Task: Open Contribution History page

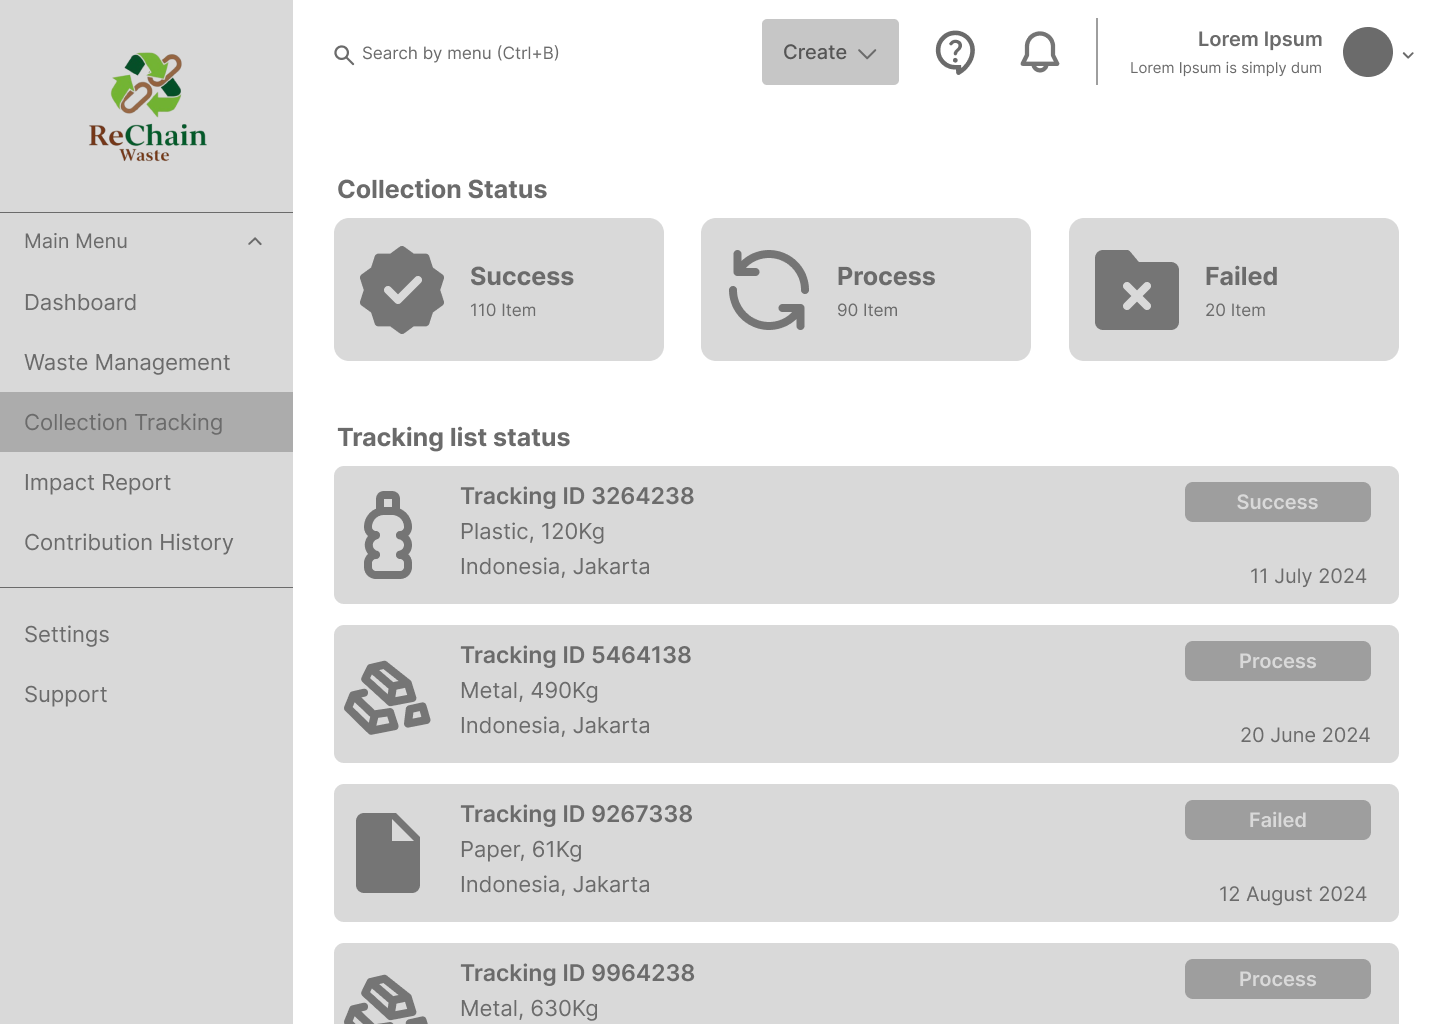Action: pyautogui.click(x=129, y=542)
